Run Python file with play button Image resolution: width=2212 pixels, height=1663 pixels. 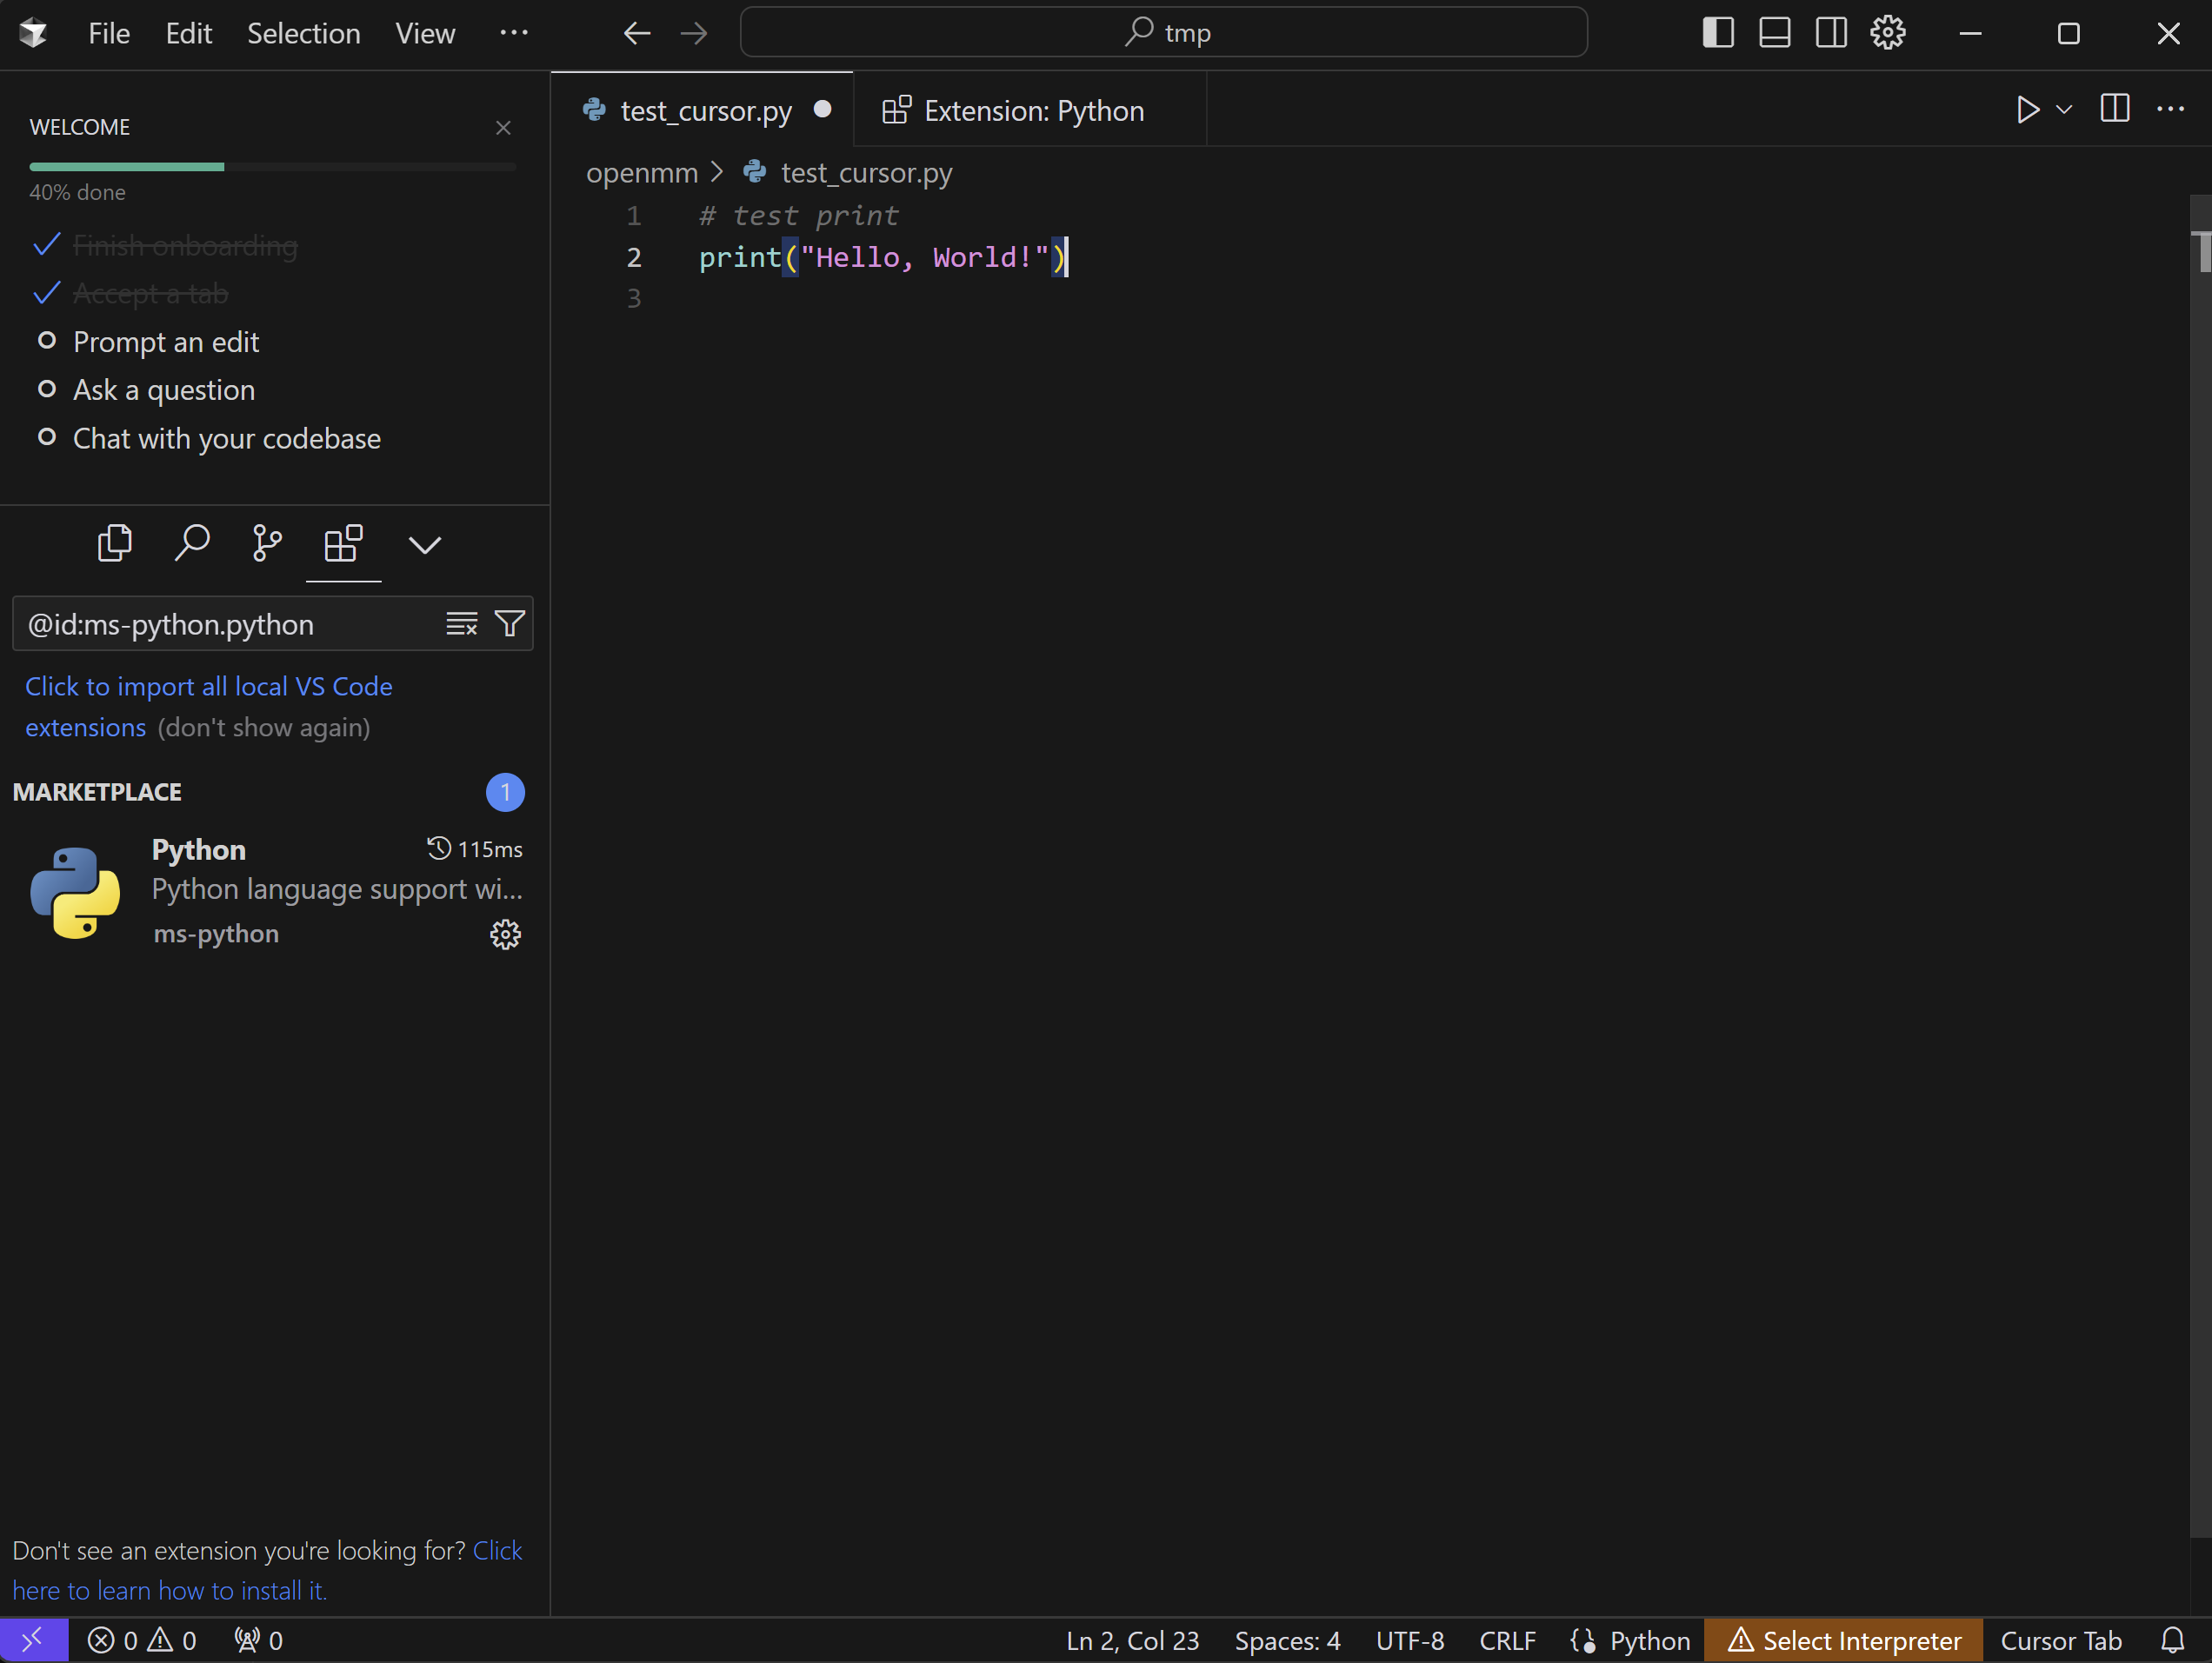pyautogui.click(x=2027, y=109)
